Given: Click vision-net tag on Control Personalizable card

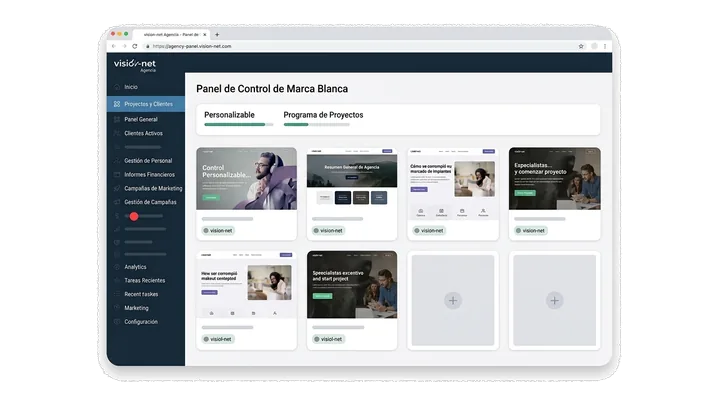Looking at the screenshot, I should [218, 231].
